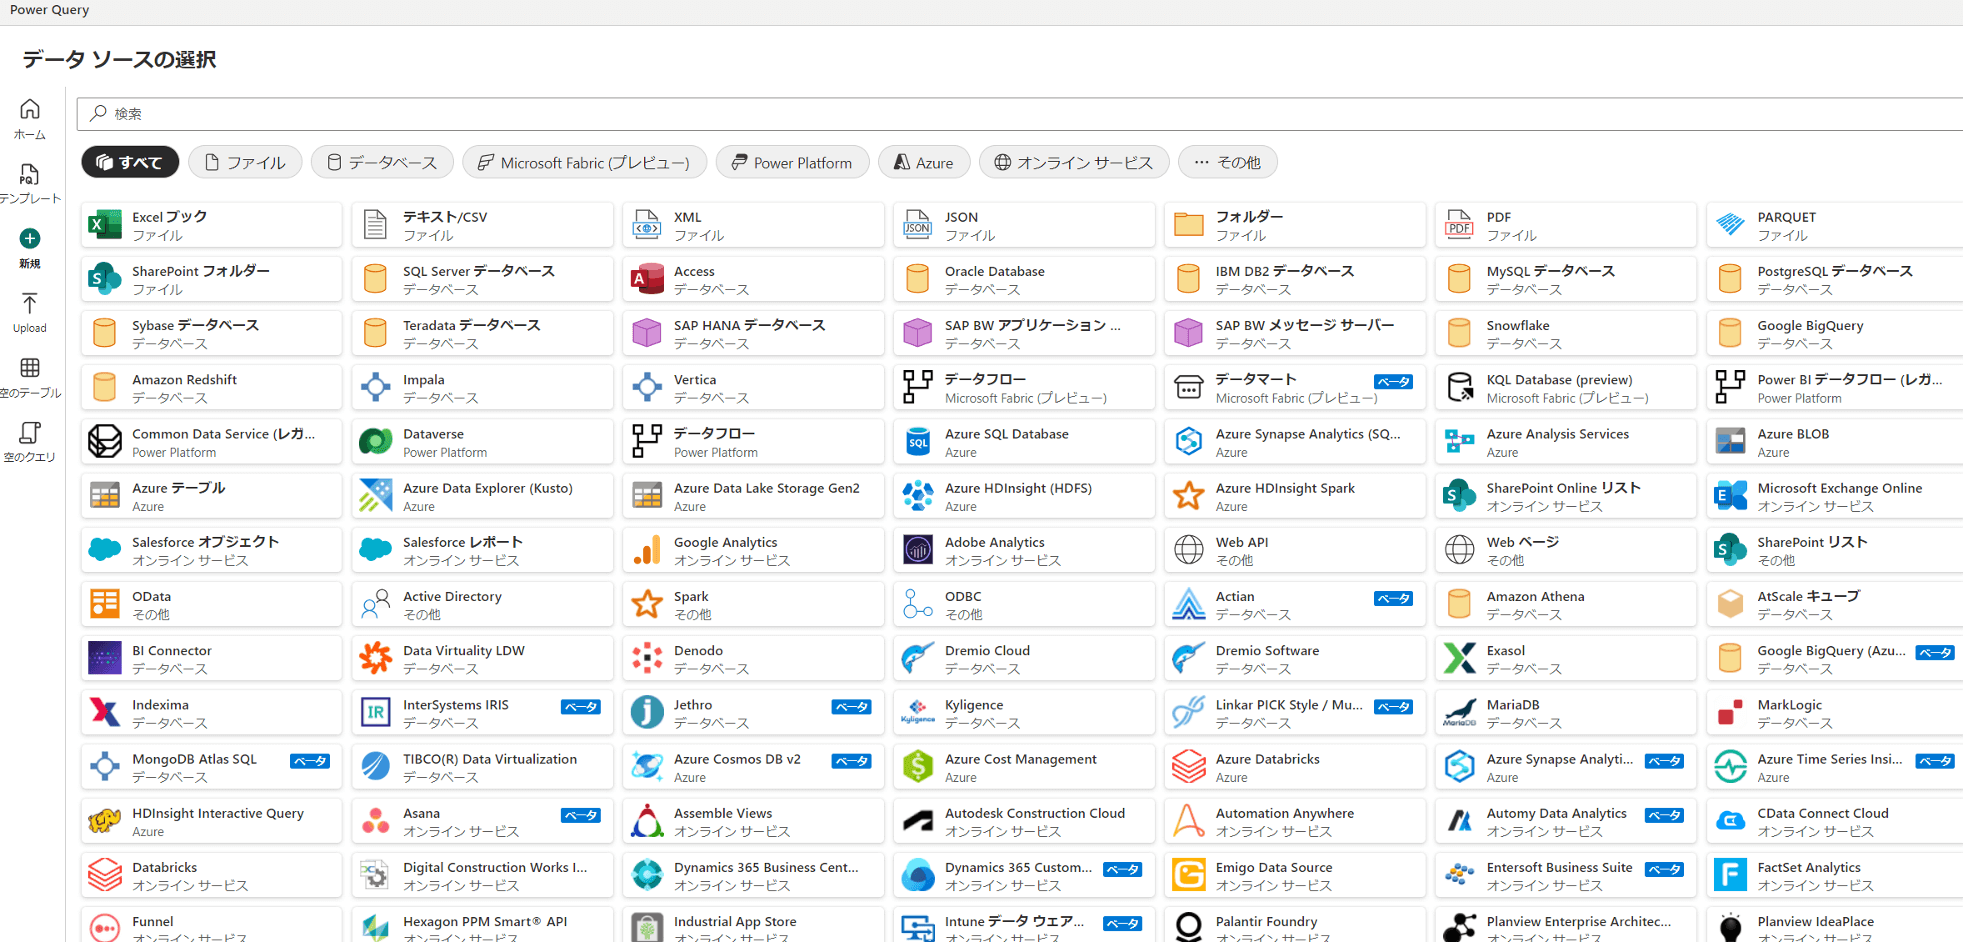The height and width of the screenshot is (942, 1963).
Task: Click the Azure SQL Database icon
Action: [918, 441]
